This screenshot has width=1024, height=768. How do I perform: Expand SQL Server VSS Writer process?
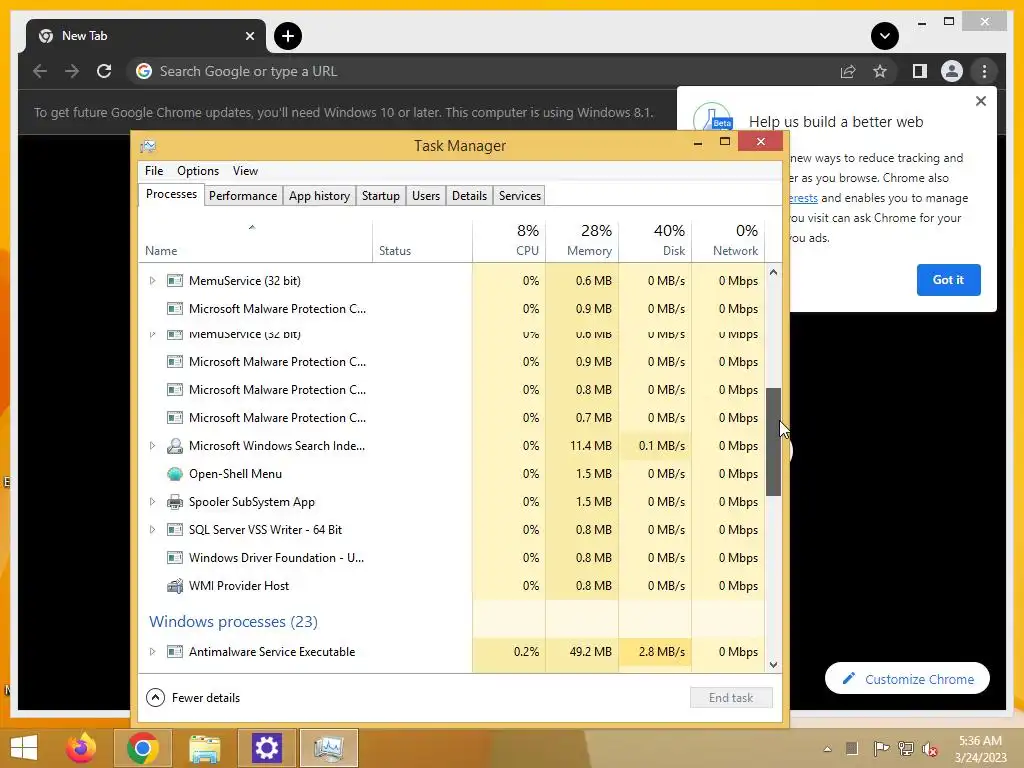pyautogui.click(x=152, y=530)
